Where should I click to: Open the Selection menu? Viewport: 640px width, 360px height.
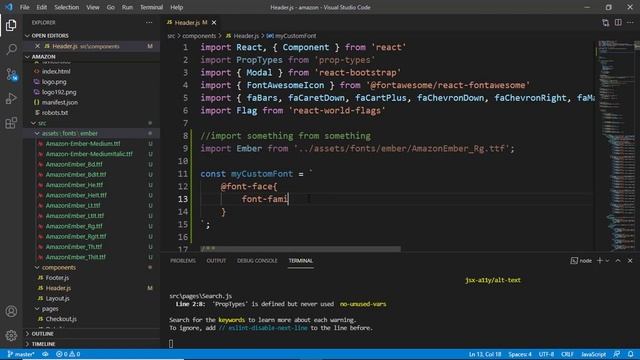point(67,7)
